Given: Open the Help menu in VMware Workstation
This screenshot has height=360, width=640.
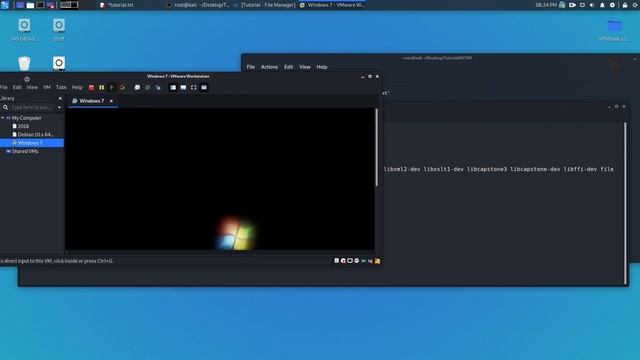Looking at the screenshot, I should point(77,87).
